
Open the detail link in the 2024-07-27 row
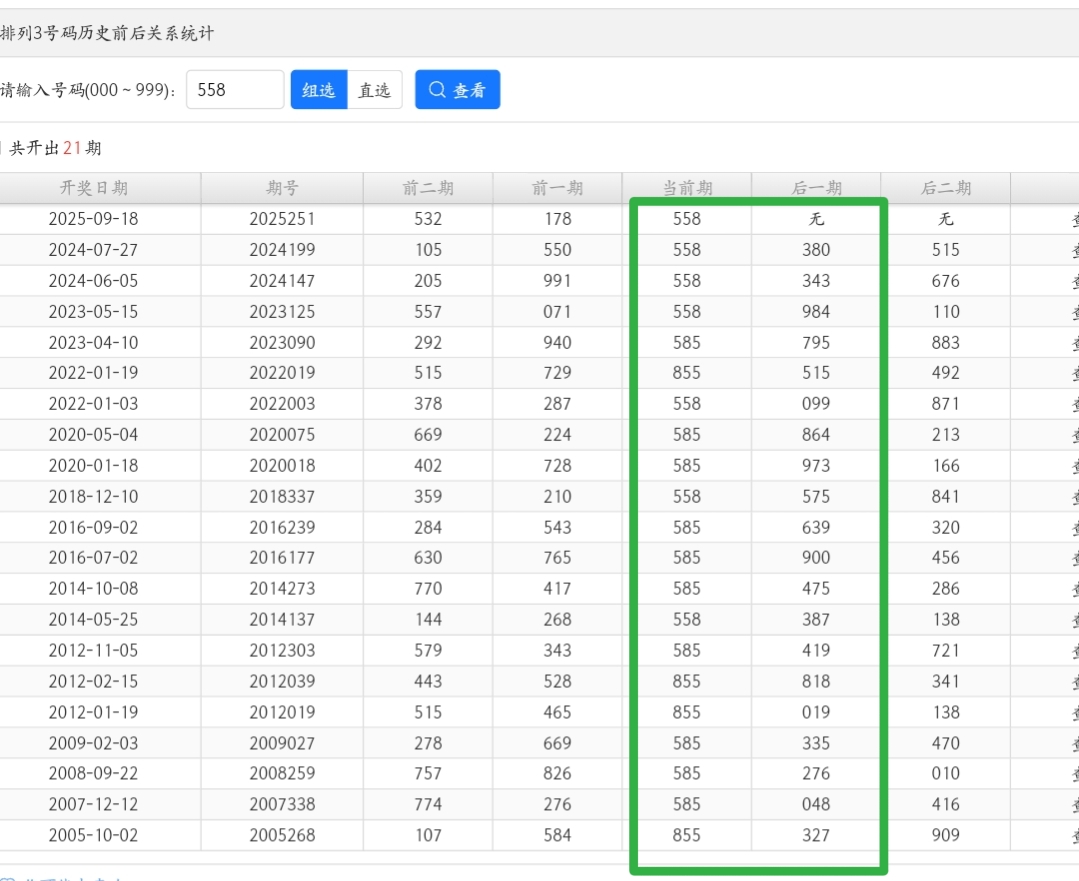point(1073,250)
